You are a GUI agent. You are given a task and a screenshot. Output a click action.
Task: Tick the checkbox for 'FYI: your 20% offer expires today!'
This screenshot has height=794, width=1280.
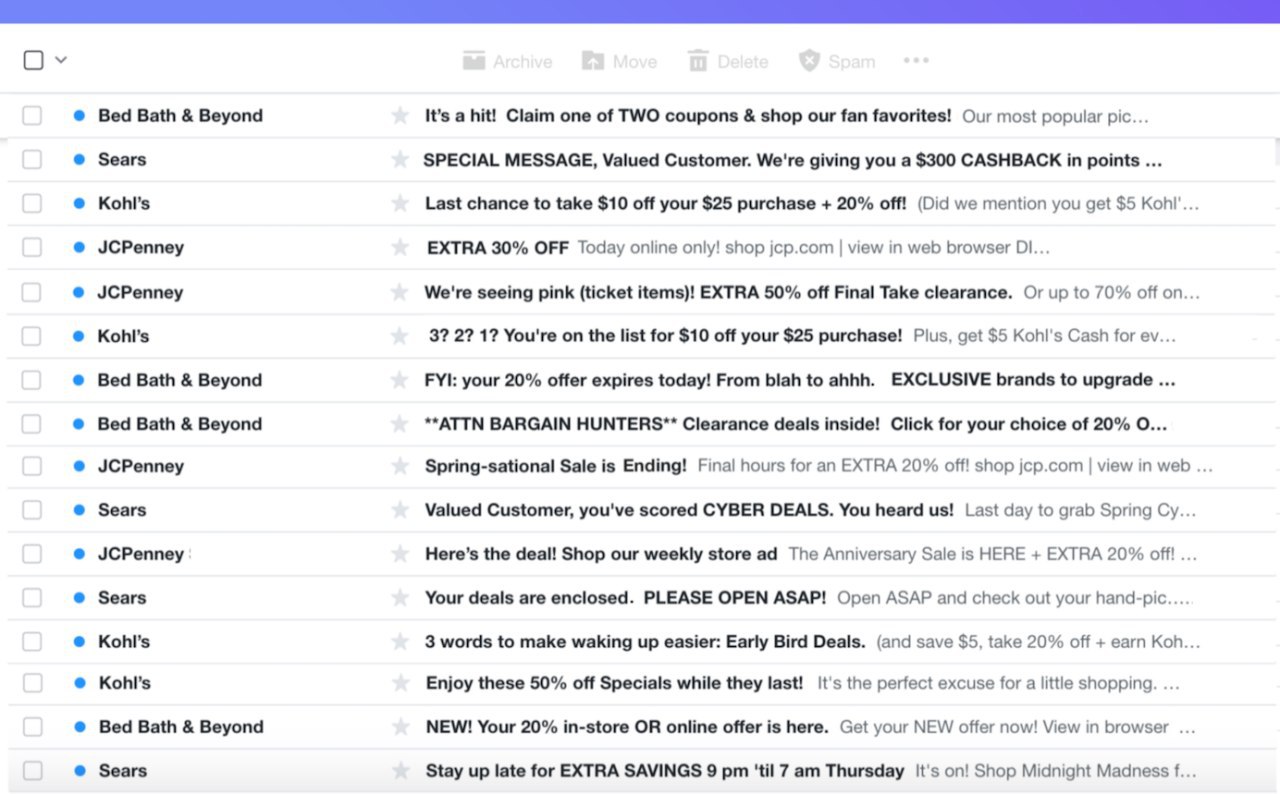[32, 380]
